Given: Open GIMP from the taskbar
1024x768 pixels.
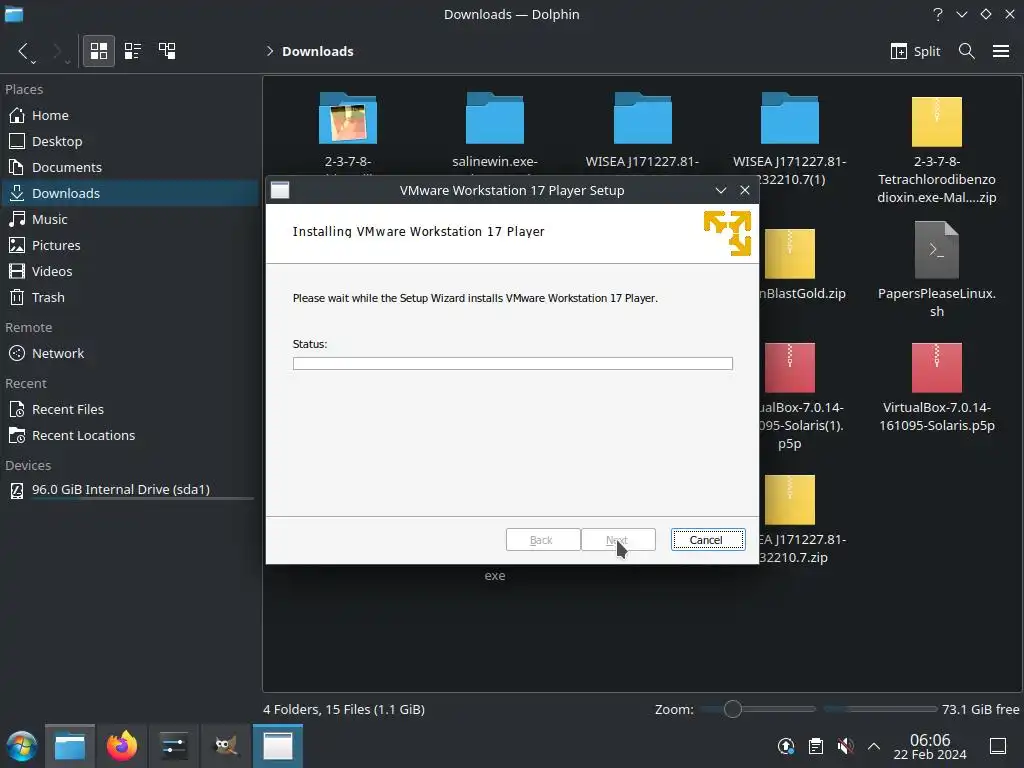Looking at the screenshot, I should [226, 746].
